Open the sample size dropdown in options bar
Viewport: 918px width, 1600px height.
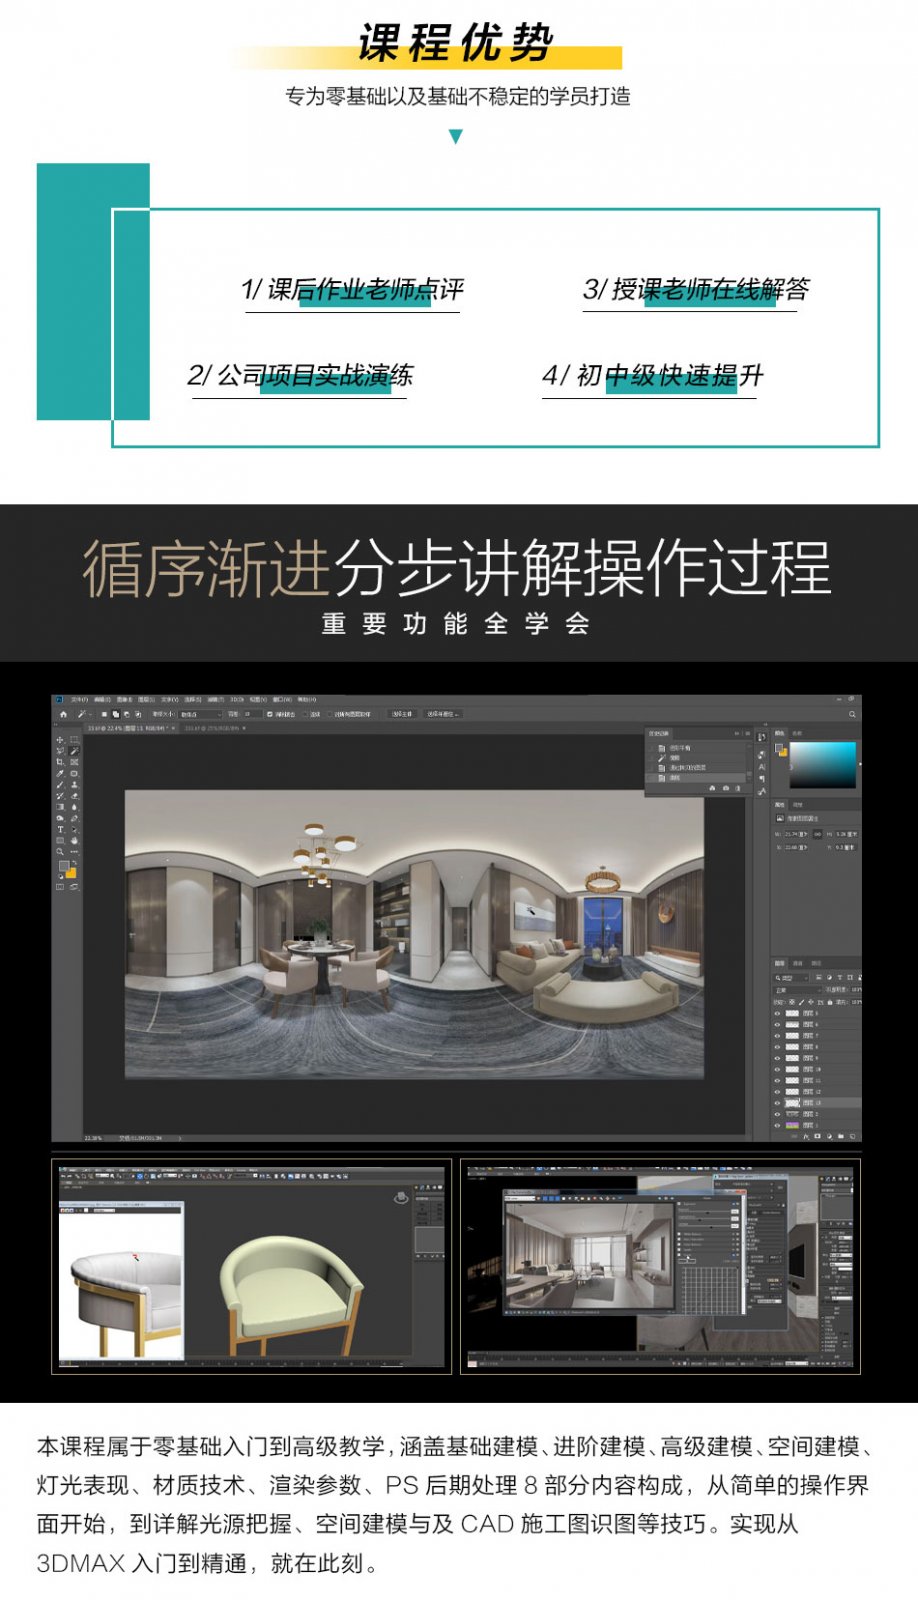(x=200, y=714)
